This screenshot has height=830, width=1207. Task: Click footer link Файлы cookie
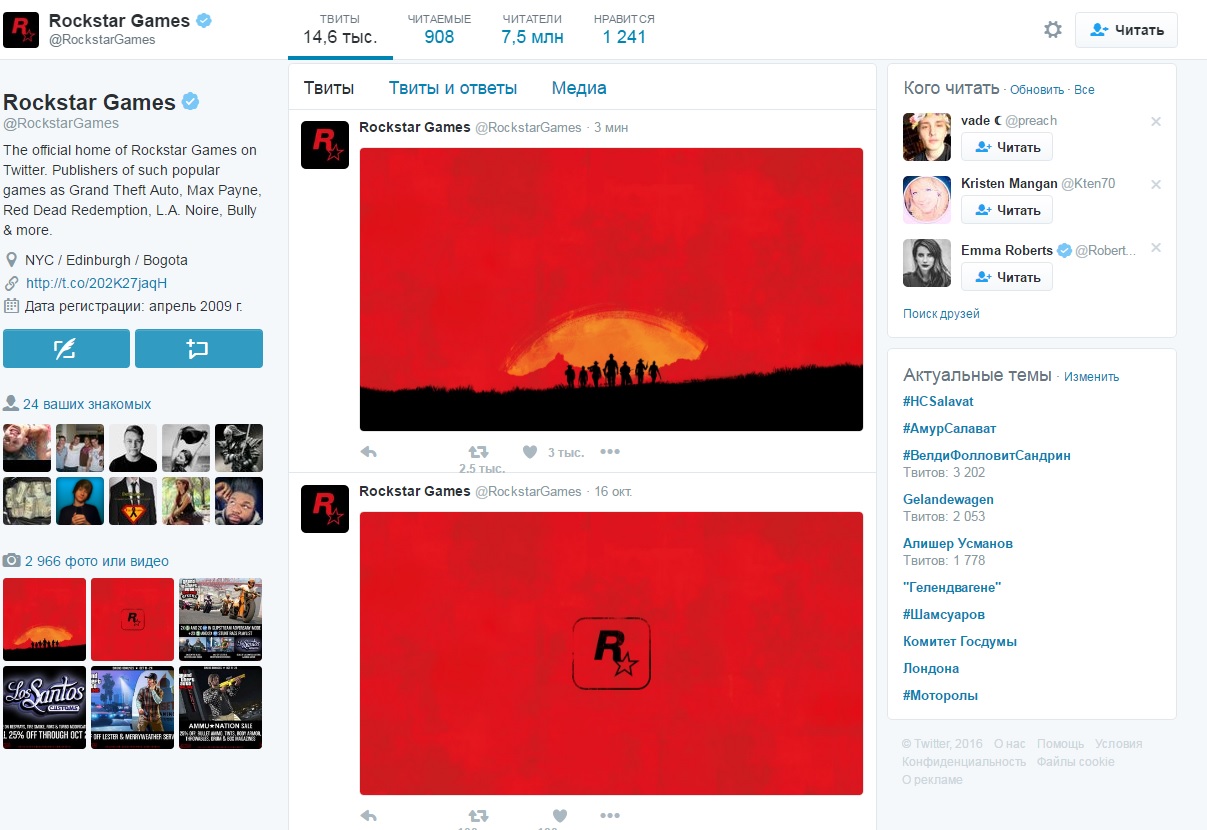pyautogui.click(x=1075, y=762)
